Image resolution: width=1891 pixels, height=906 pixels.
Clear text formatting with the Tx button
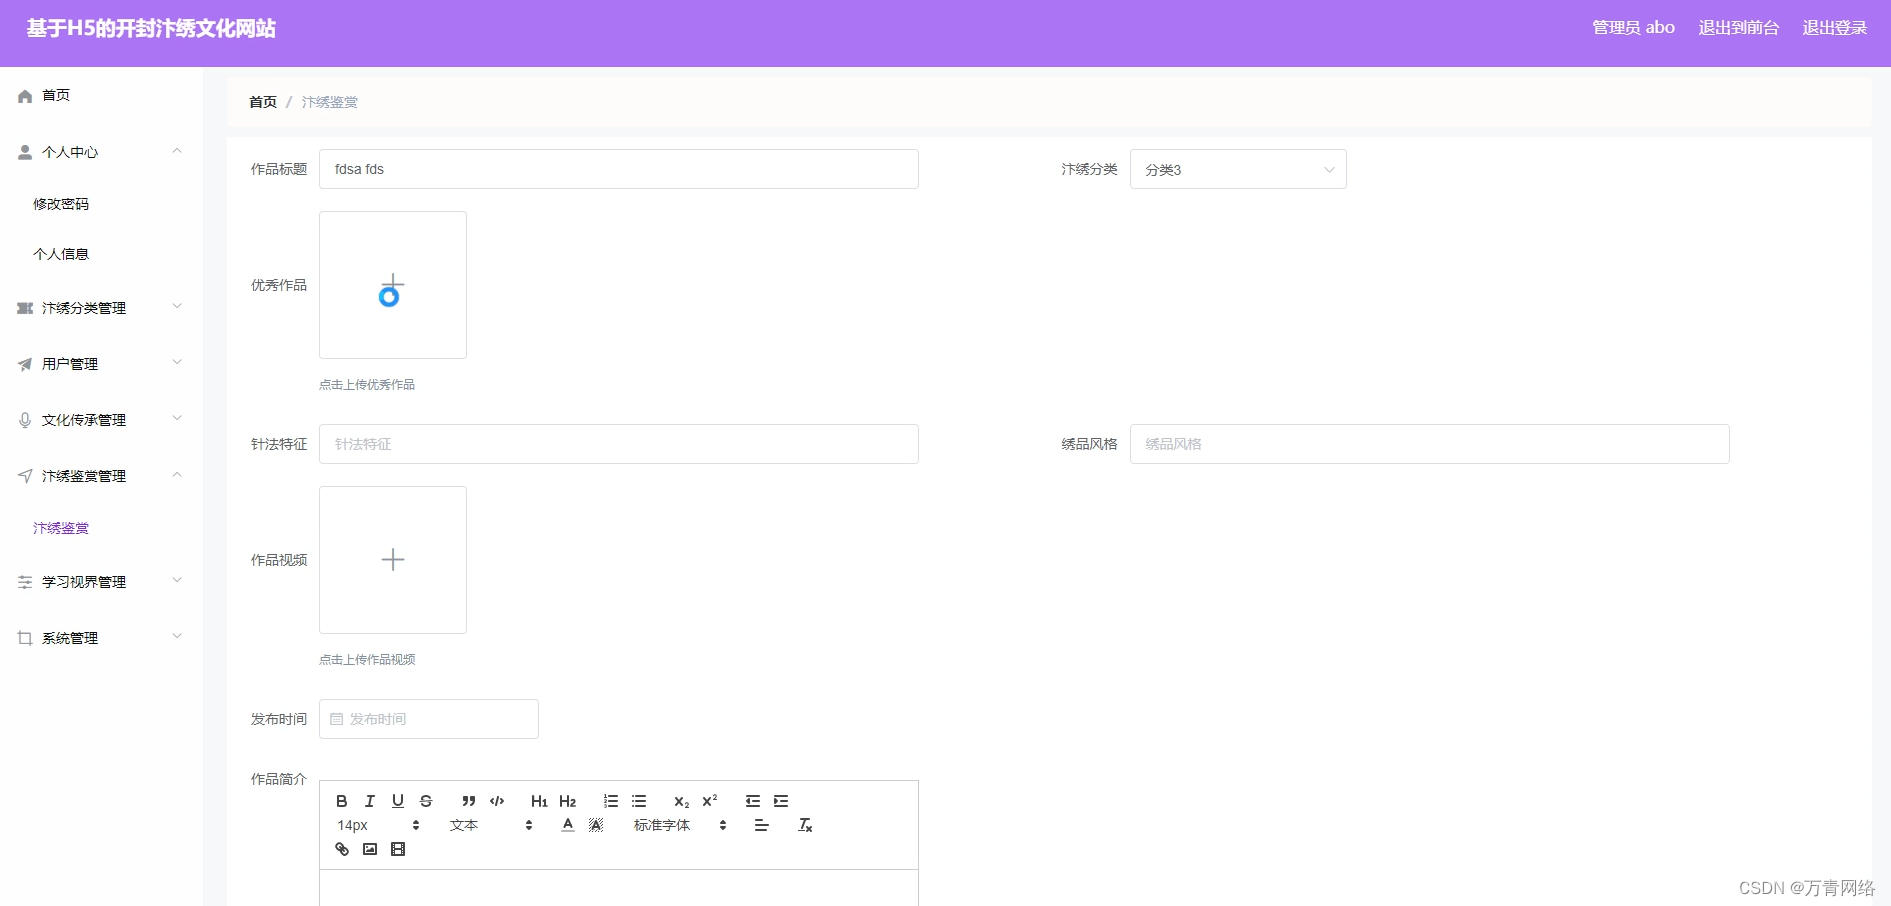pos(805,825)
